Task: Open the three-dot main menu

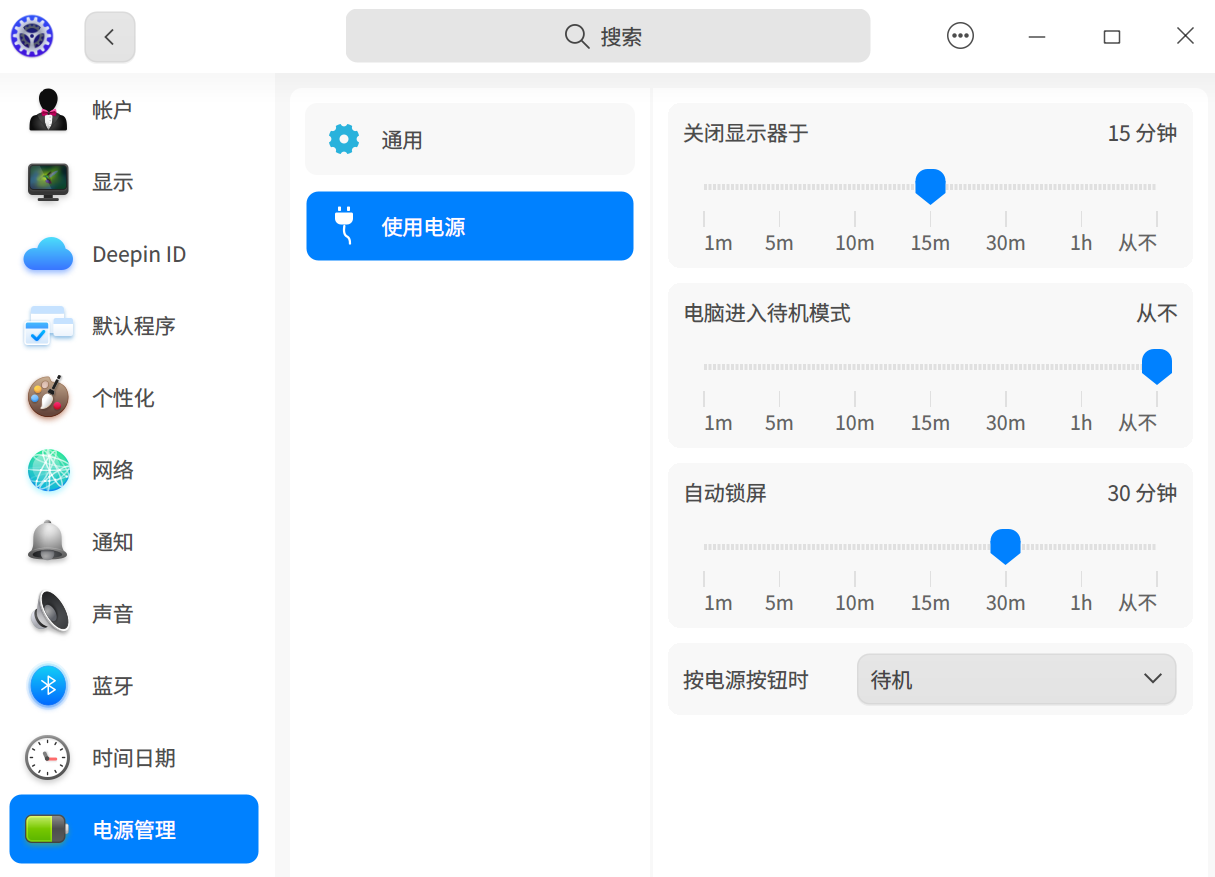Action: tap(960, 36)
